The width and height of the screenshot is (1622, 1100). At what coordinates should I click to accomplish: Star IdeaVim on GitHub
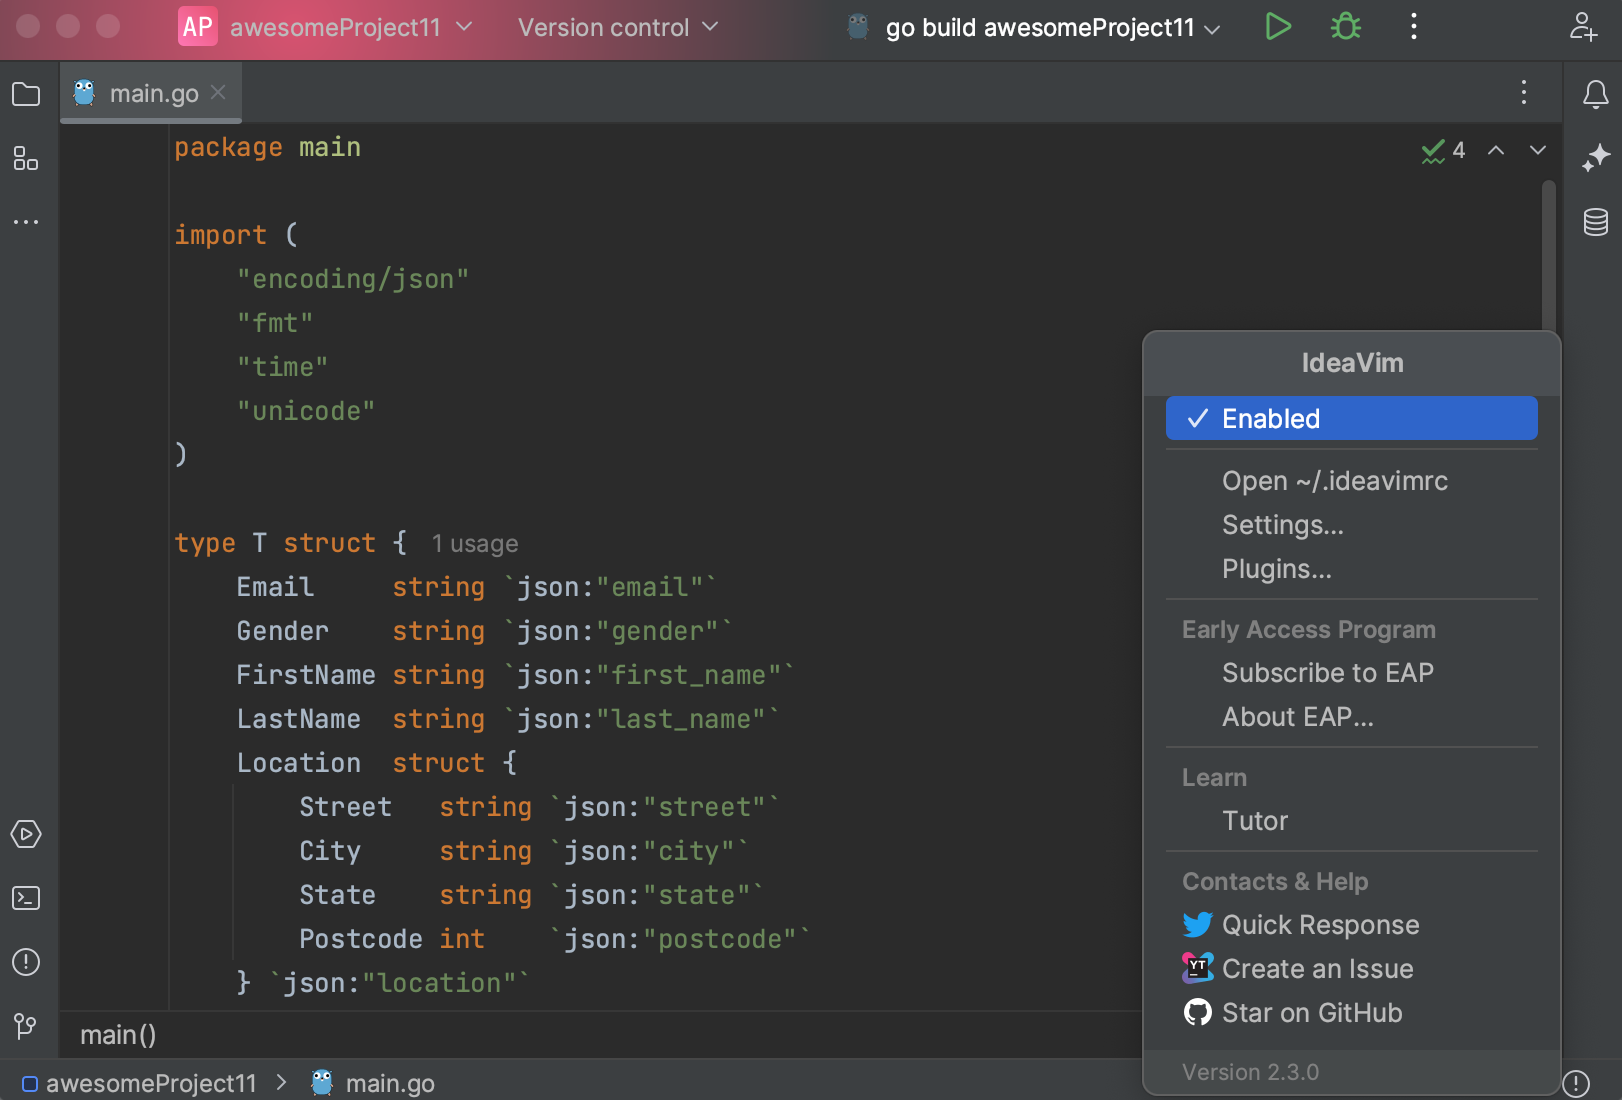pyautogui.click(x=1311, y=1012)
